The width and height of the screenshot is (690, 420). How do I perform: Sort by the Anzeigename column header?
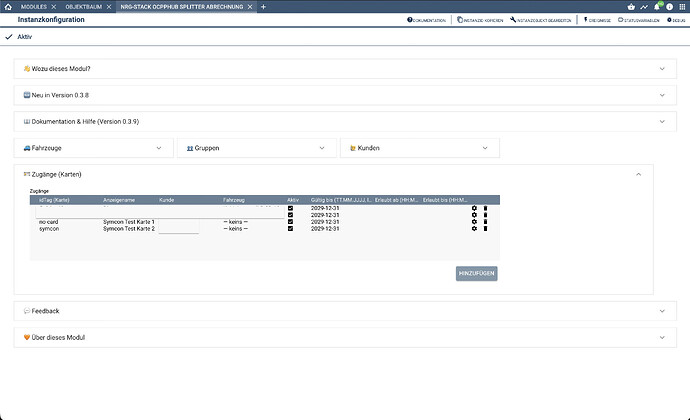coord(119,200)
